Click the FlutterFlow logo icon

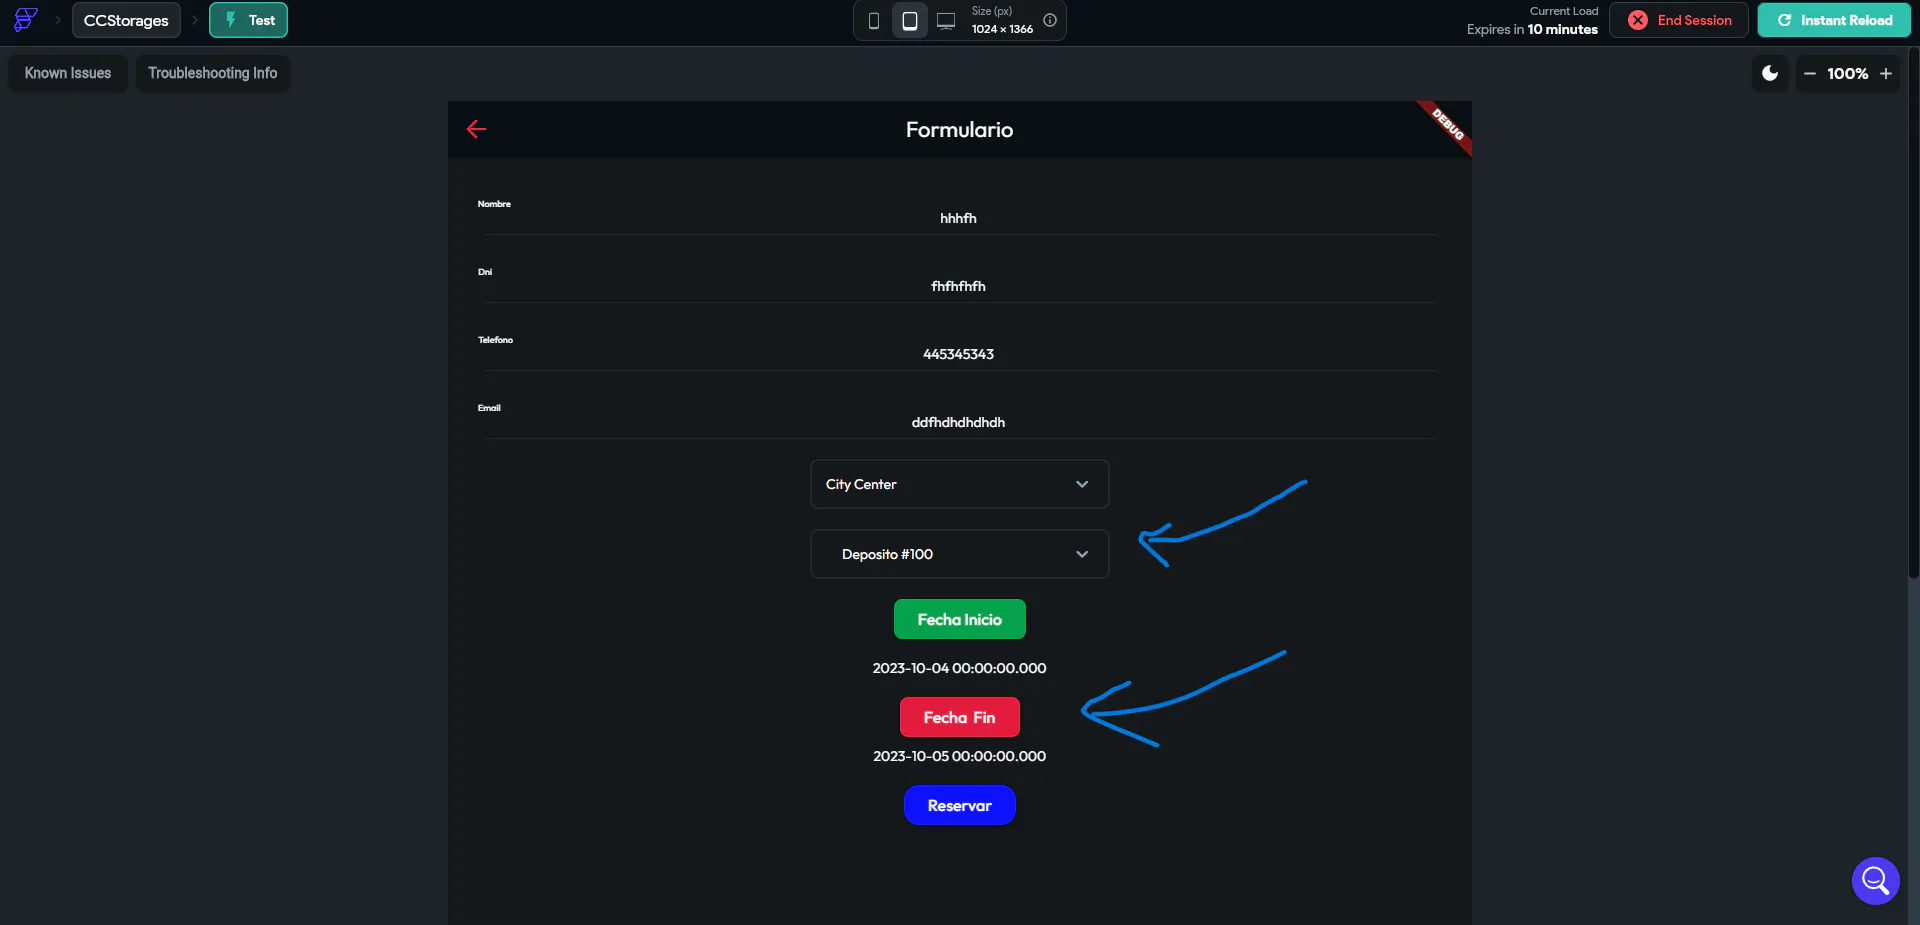[x=25, y=20]
